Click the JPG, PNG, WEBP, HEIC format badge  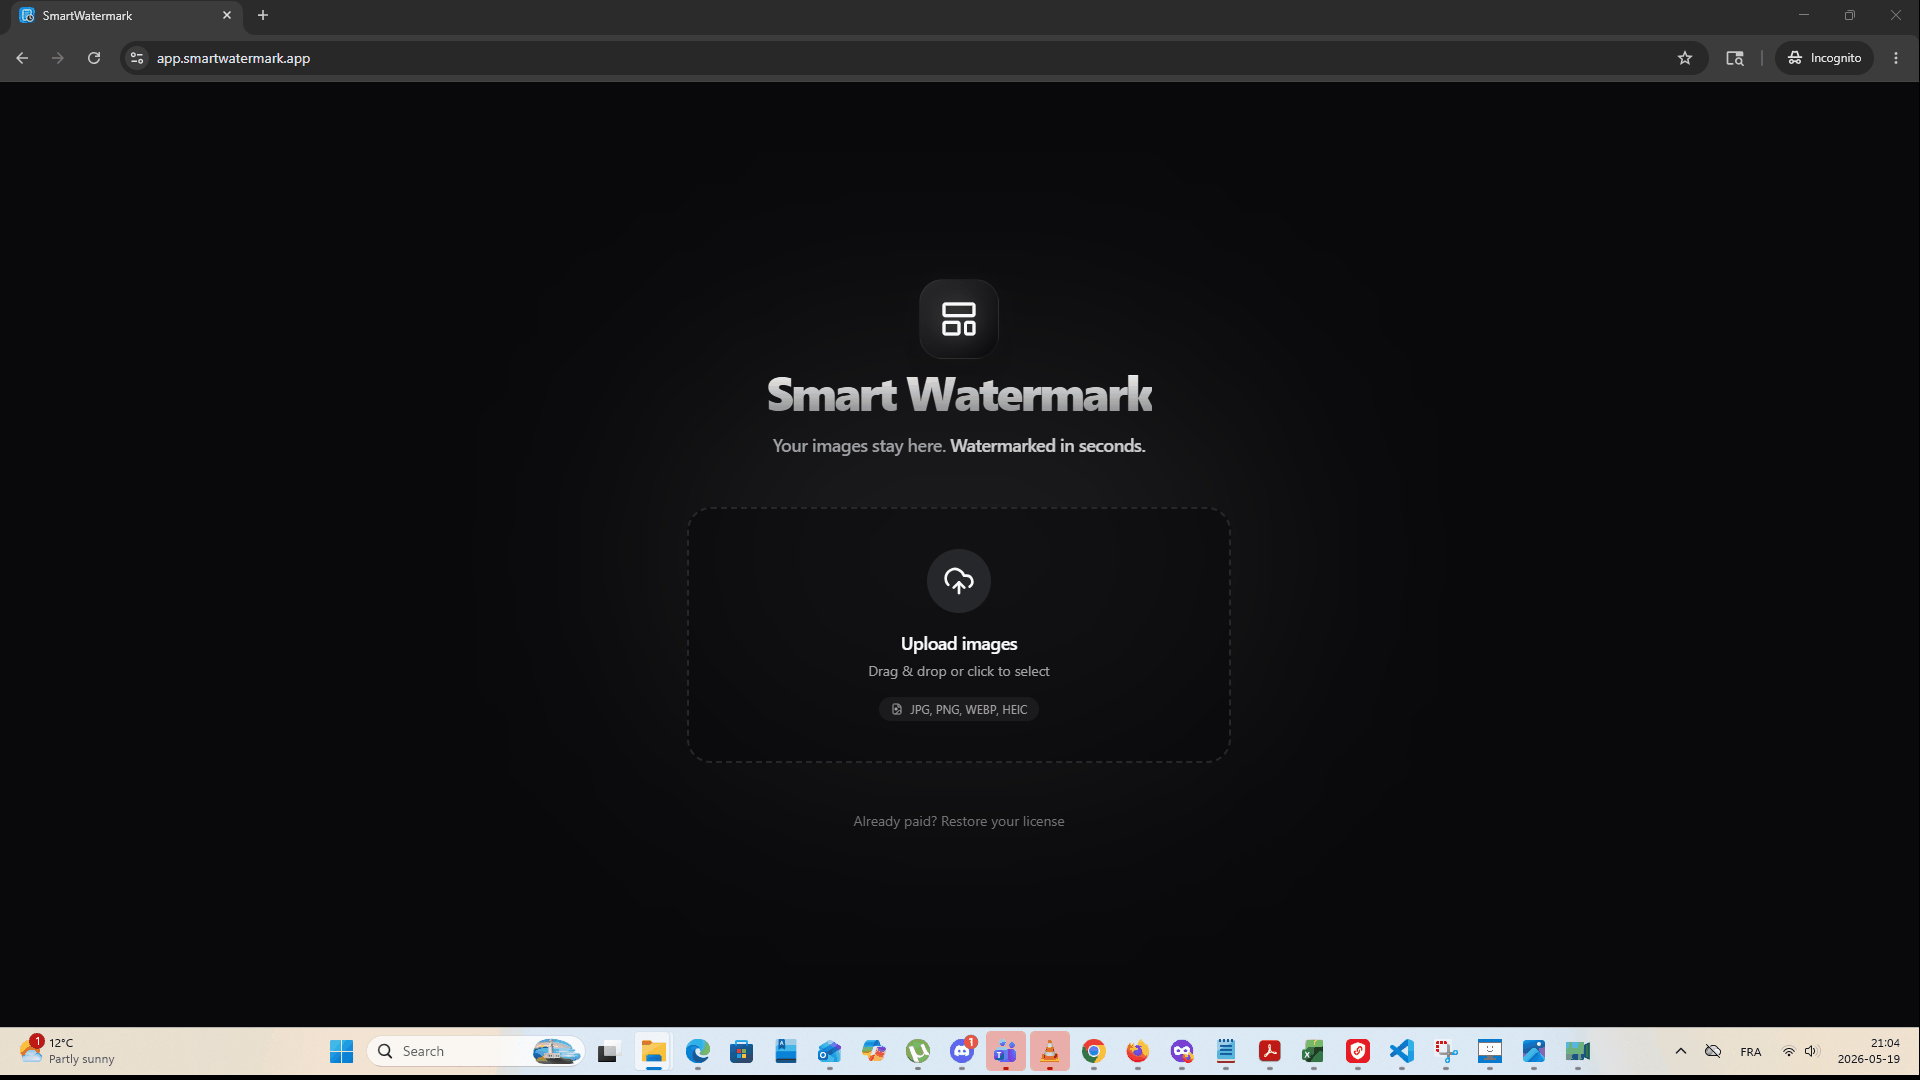pyautogui.click(x=958, y=710)
